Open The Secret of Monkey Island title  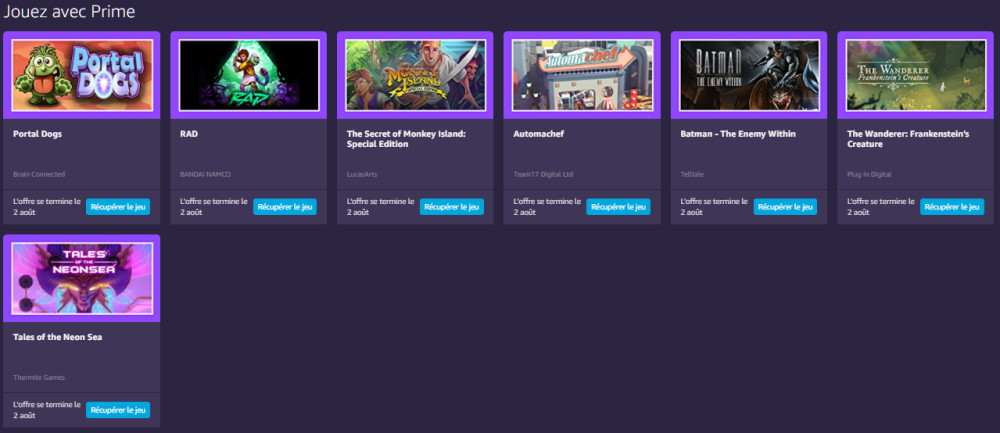click(x=406, y=139)
